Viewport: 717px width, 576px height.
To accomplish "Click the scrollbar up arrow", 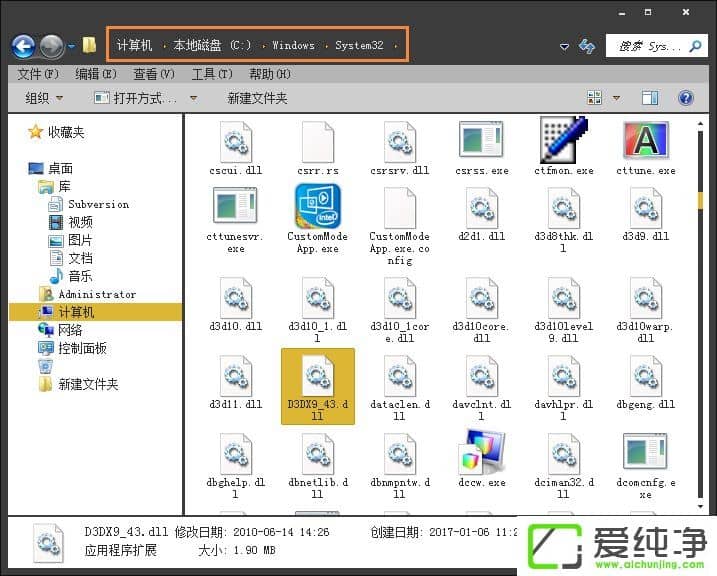I will (700, 123).
